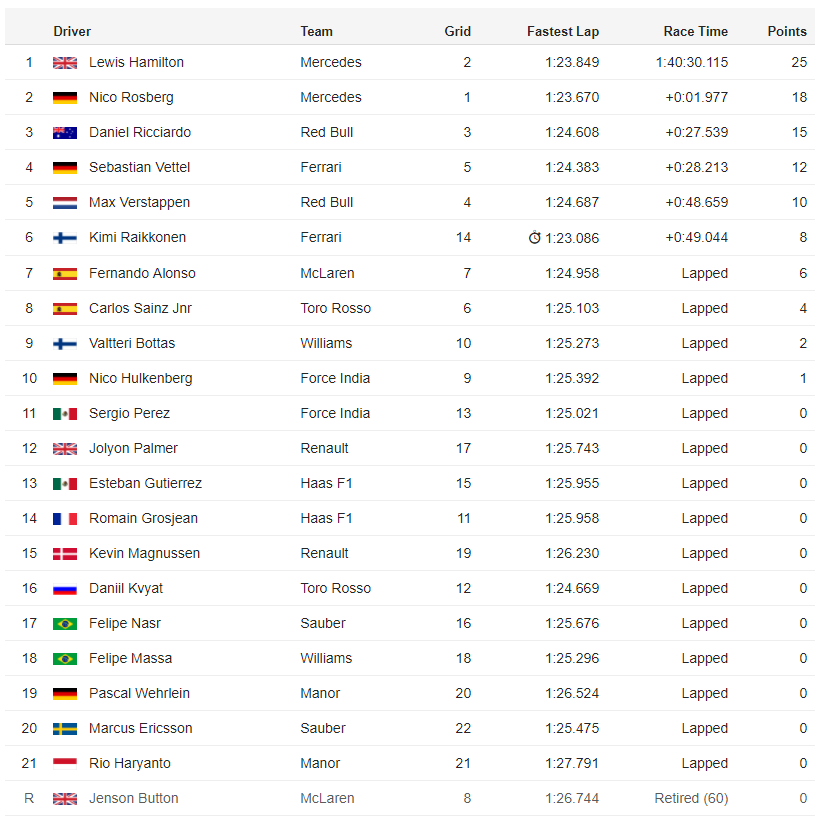Sort by the Points column header

coord(787,31)
